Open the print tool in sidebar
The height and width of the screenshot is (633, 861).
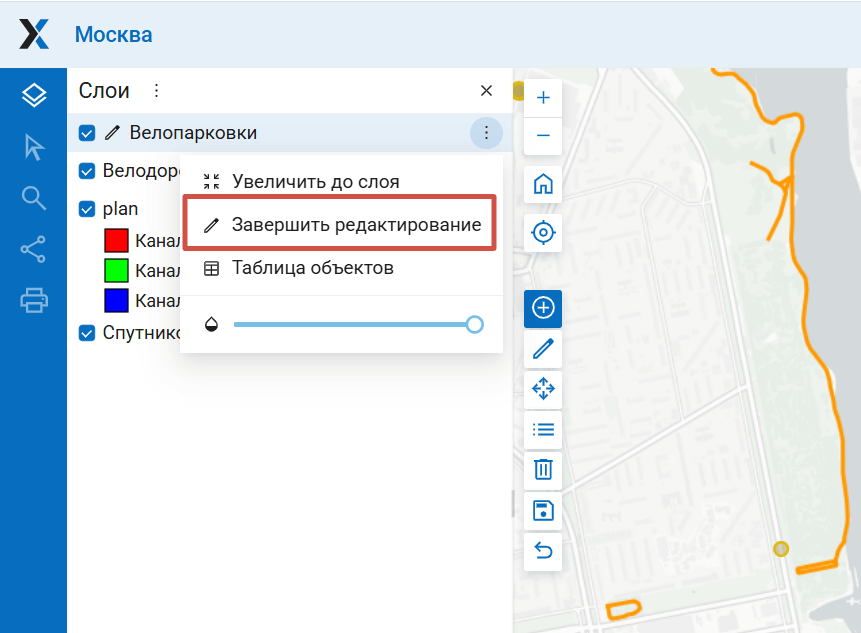coord(34,300)
